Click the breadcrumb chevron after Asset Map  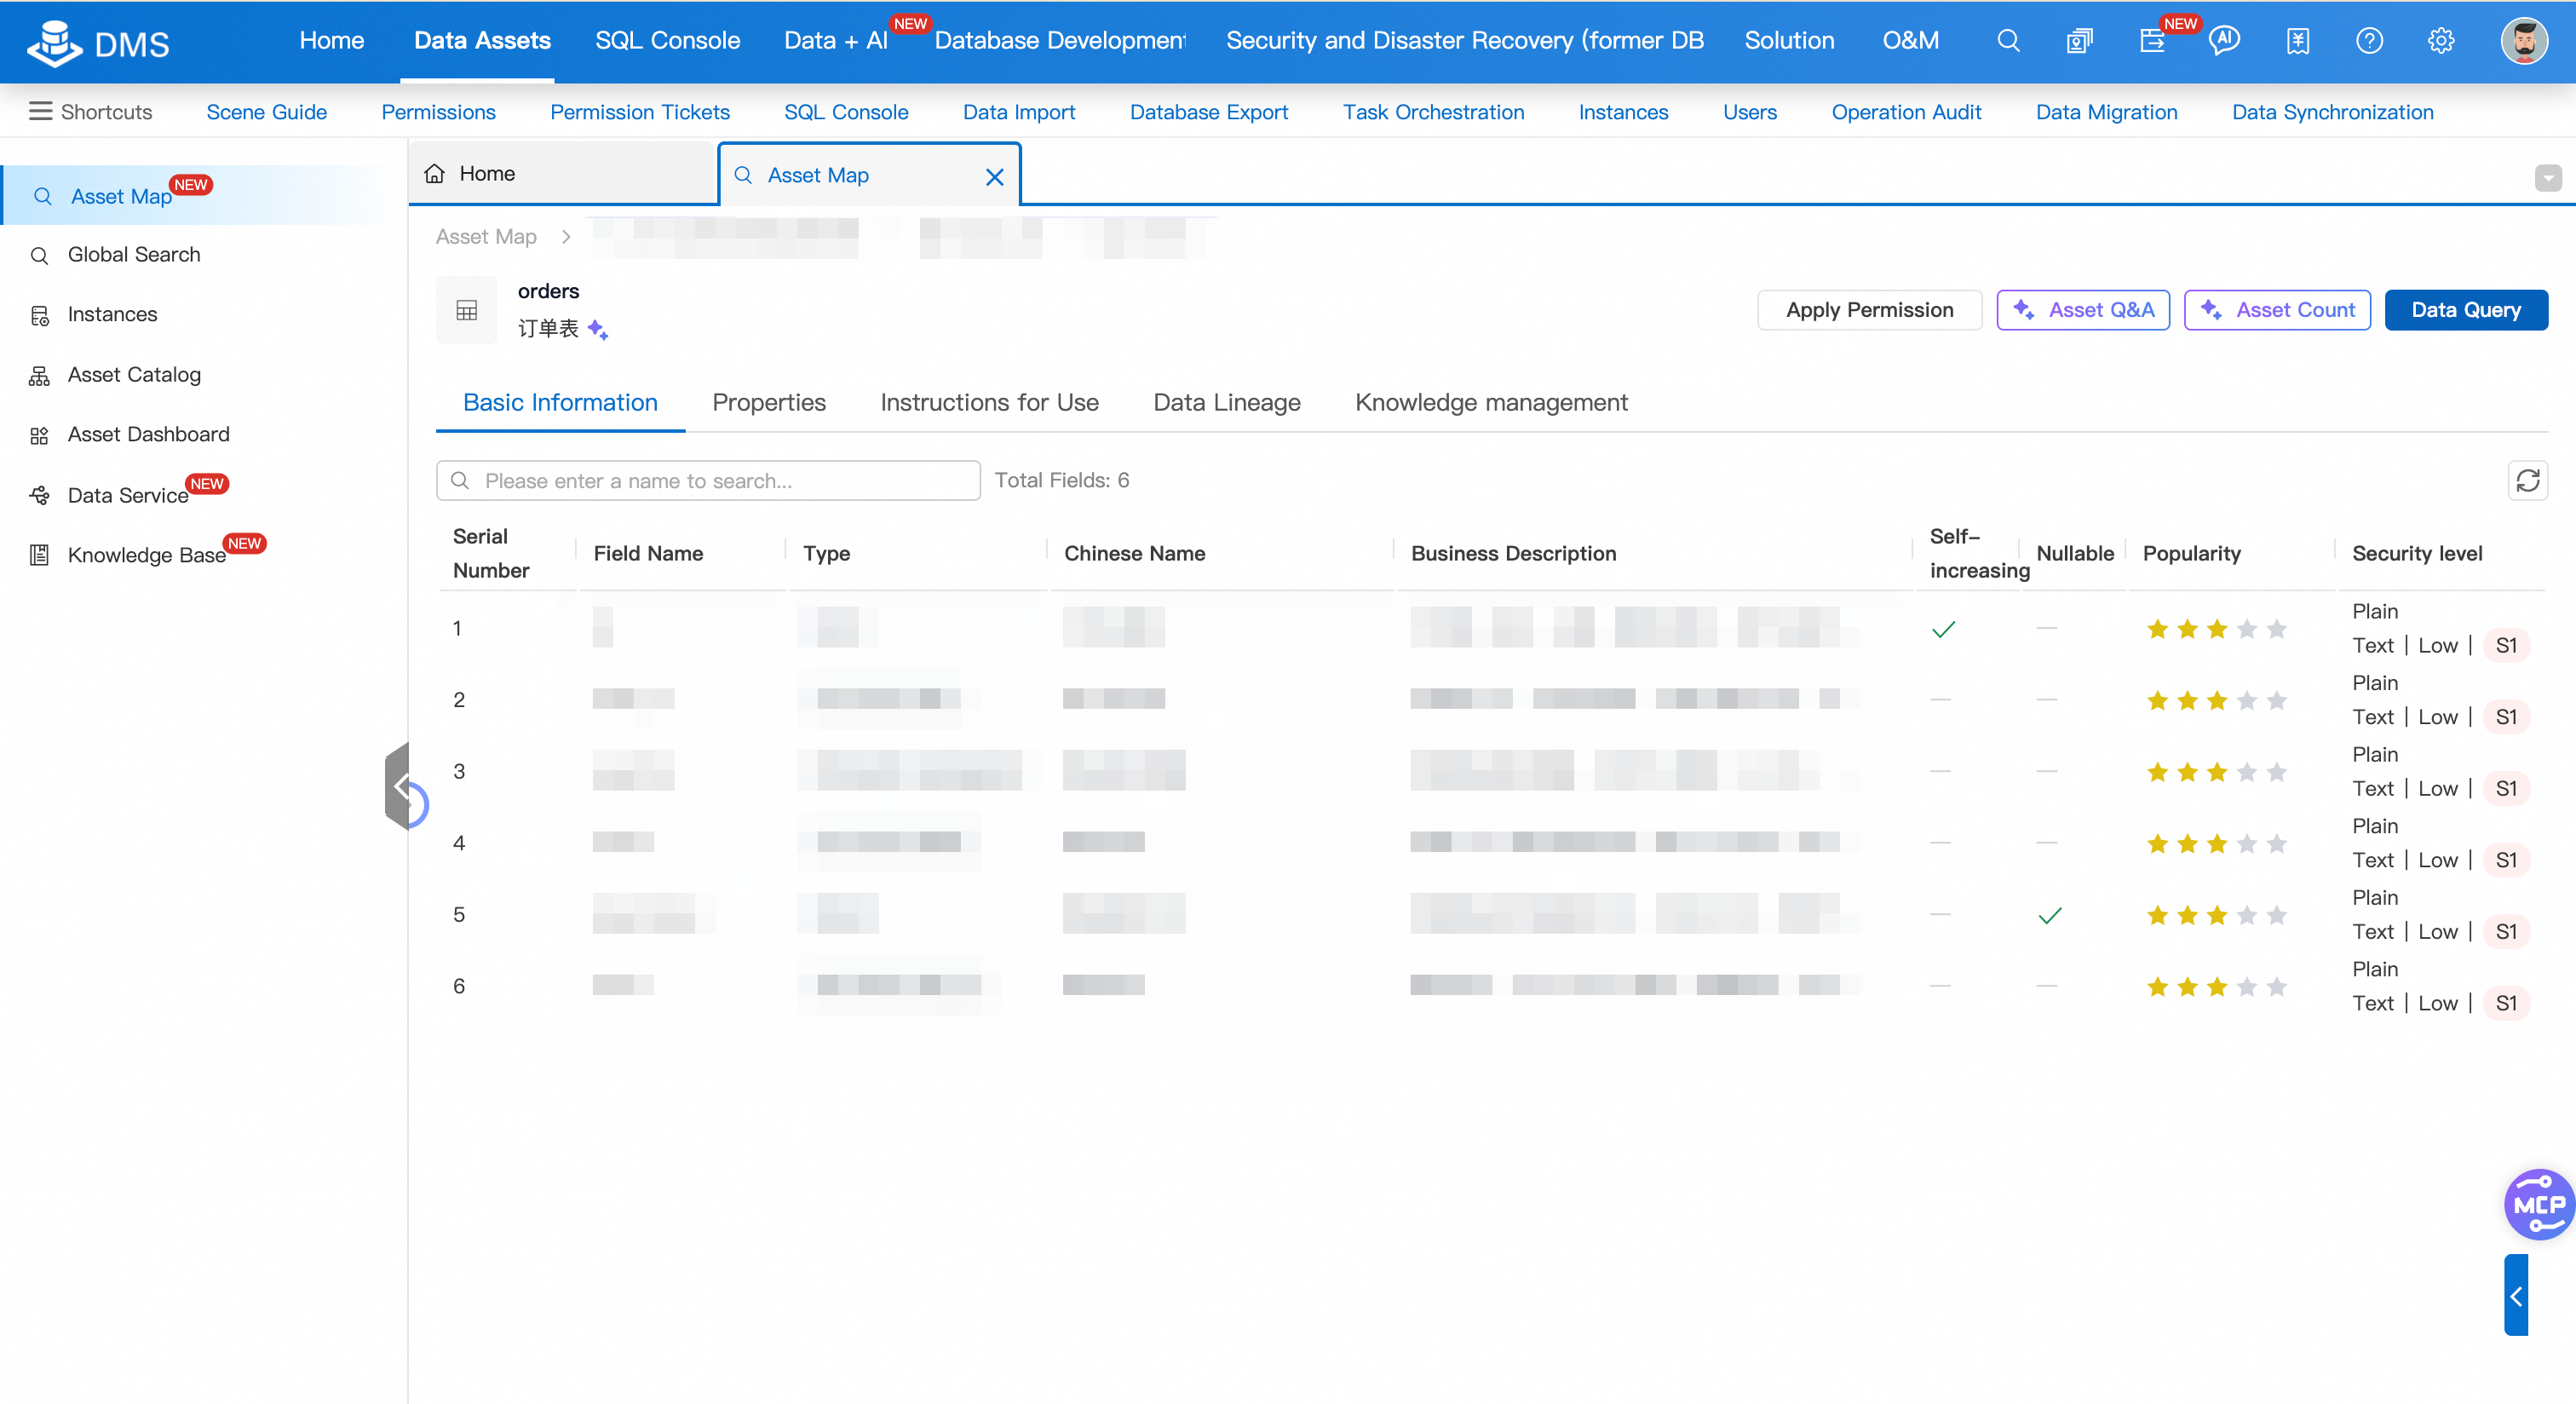(566, 237)
